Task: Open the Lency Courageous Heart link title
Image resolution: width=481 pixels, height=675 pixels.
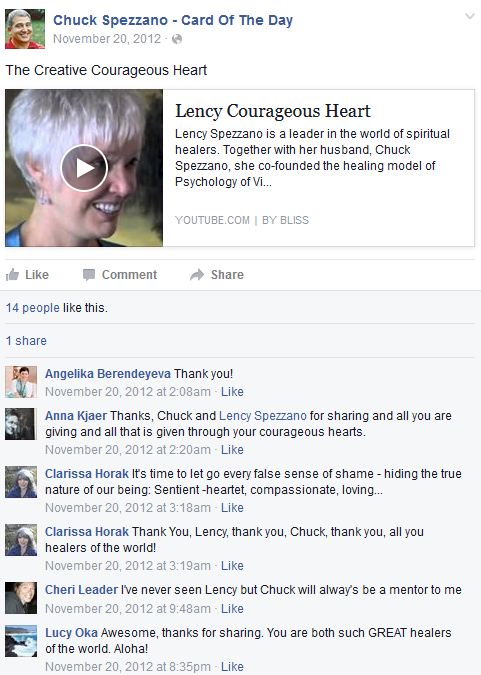Action: point(273,111)
